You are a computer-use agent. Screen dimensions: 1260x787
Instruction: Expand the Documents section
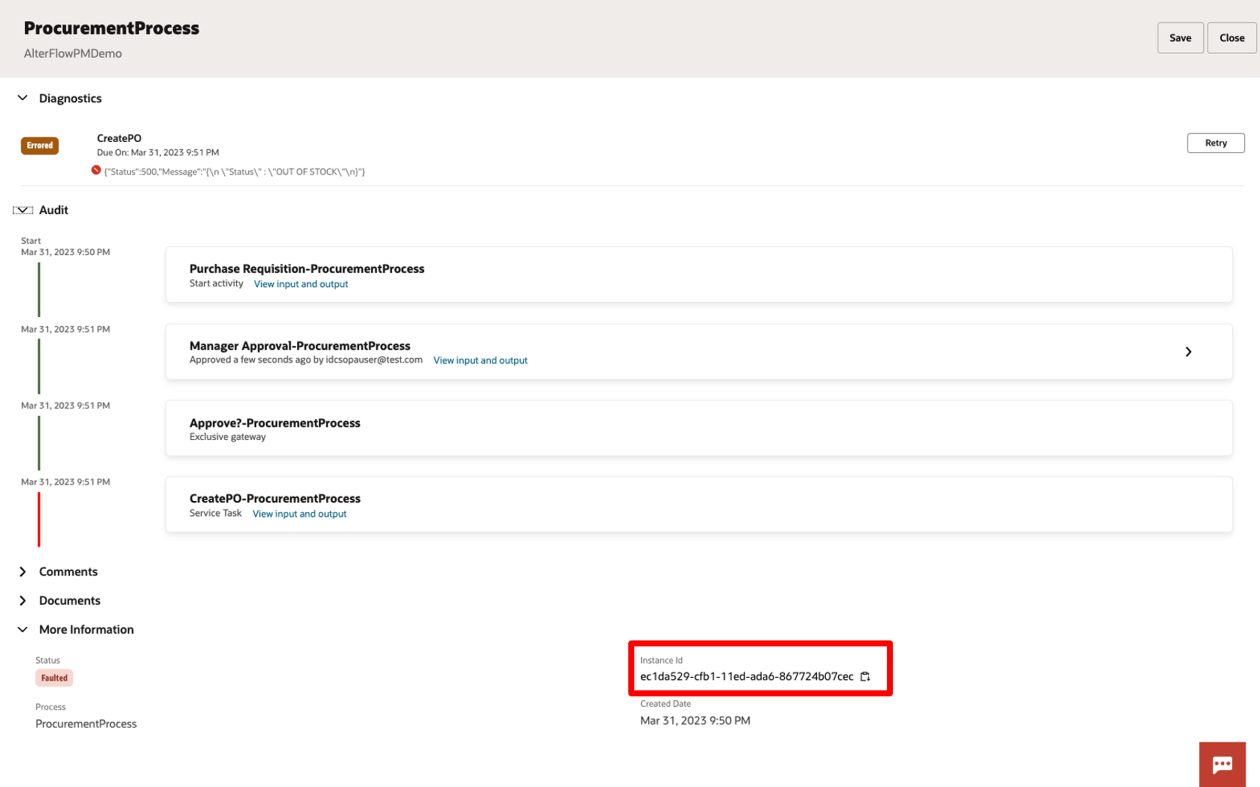tap(22, 600)
